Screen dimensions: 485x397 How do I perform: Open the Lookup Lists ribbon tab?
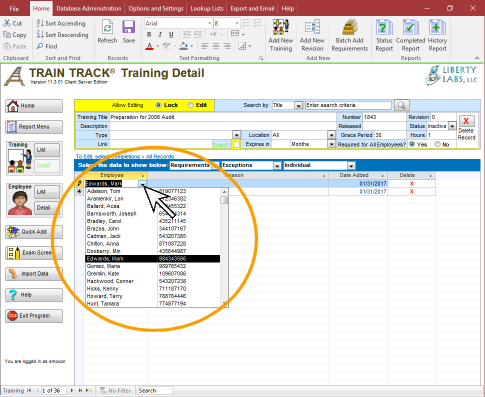207,8
